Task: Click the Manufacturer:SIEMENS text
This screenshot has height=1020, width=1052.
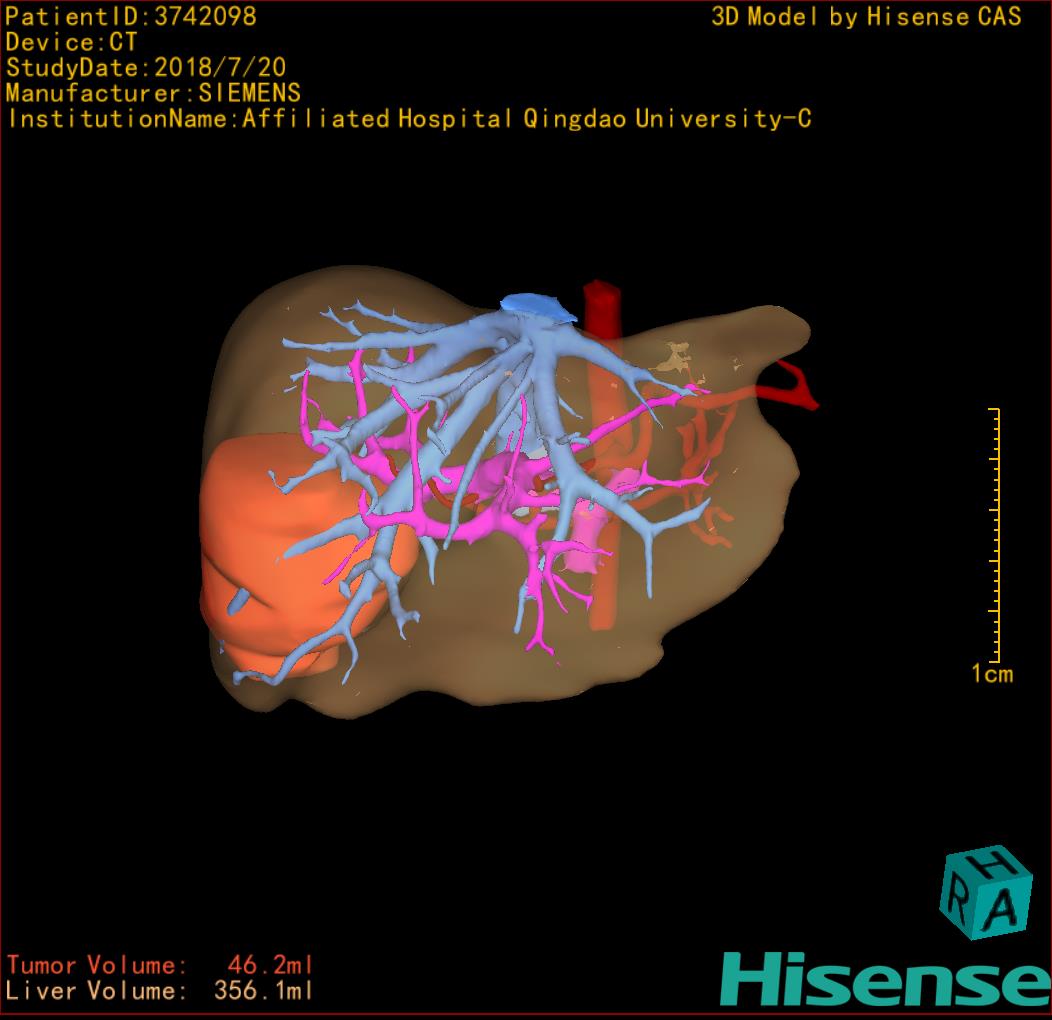Action: [x=153, y=93]
